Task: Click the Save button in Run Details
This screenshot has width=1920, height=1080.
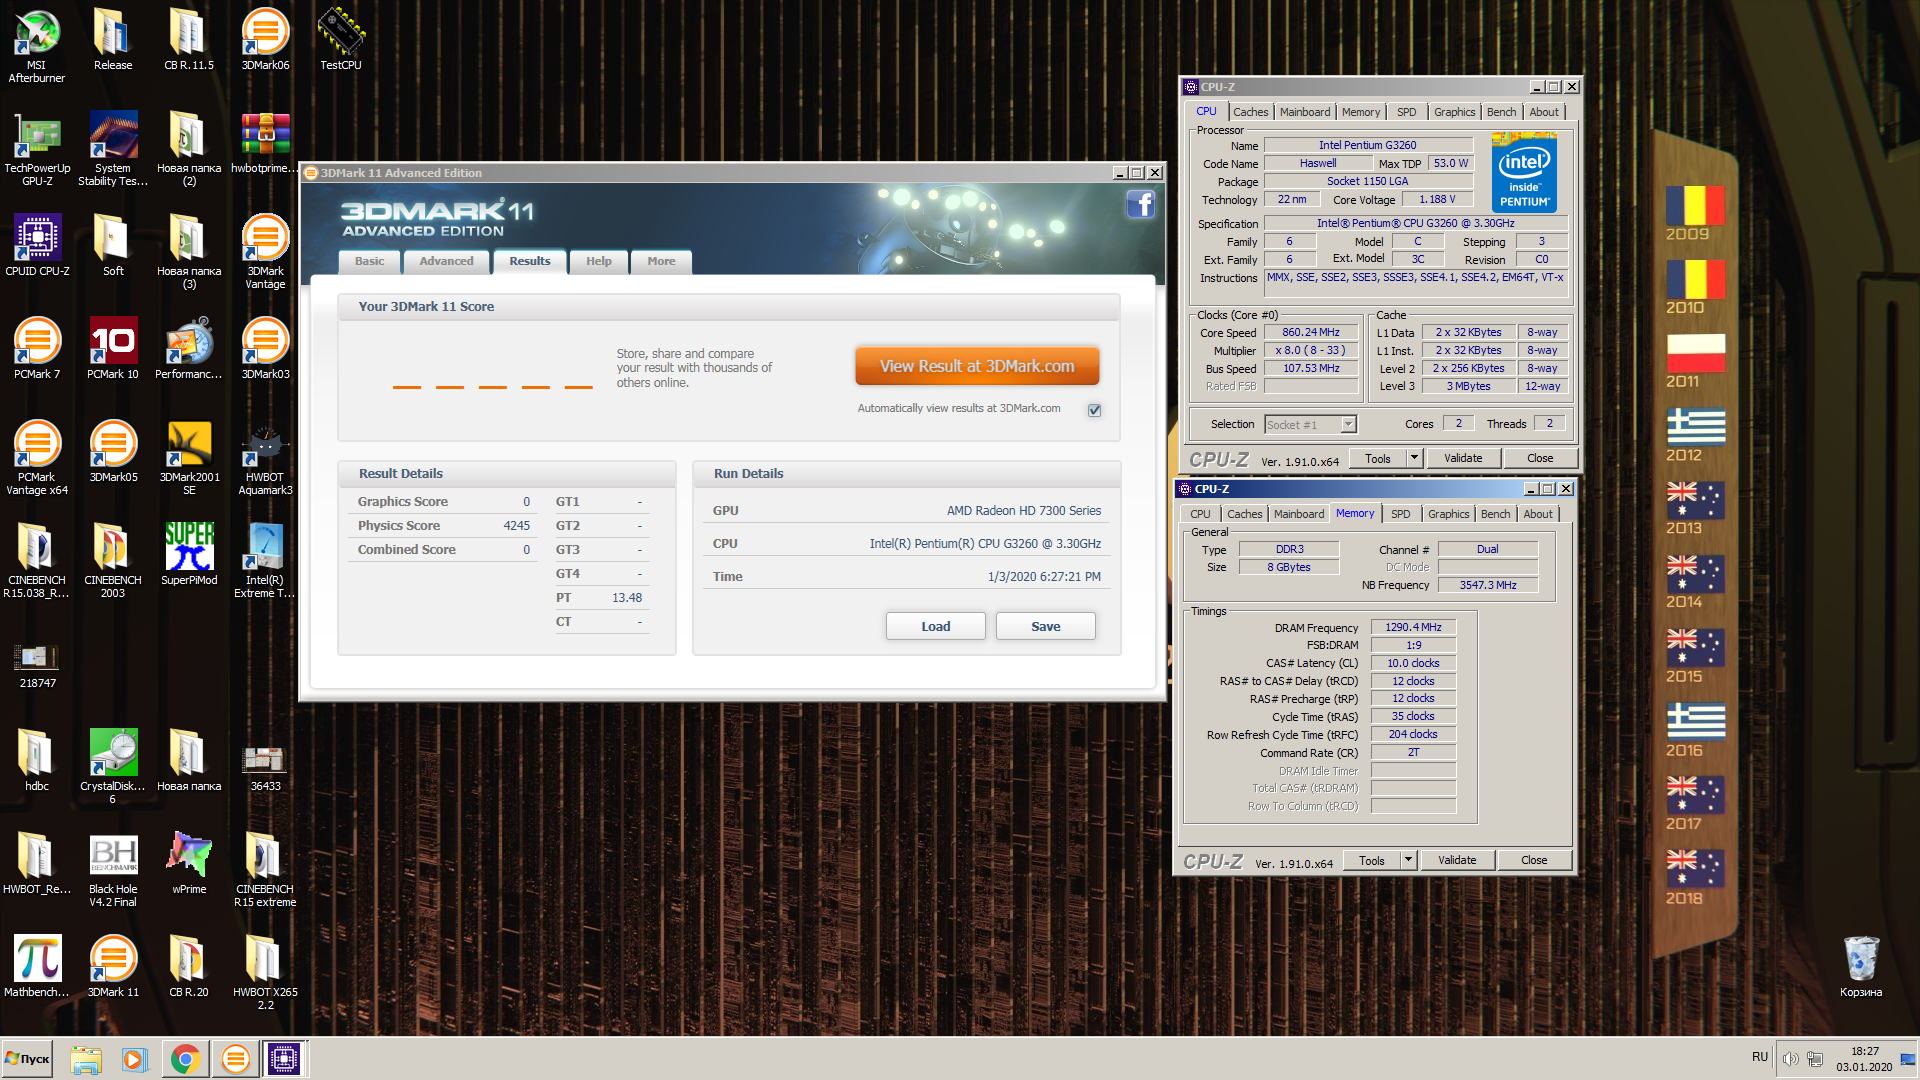Action: pyautogui.click(x=1046, y=627)
